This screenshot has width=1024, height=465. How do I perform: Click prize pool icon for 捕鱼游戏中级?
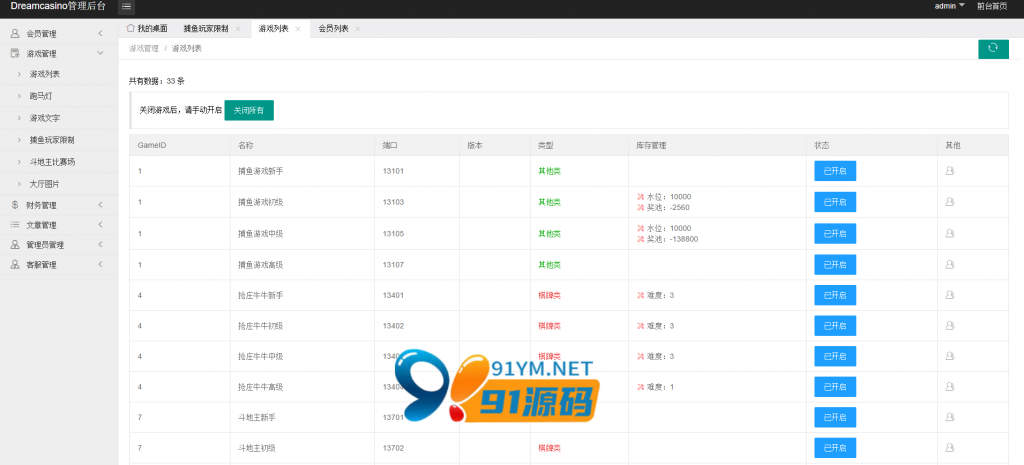click(x=640, y=240)
